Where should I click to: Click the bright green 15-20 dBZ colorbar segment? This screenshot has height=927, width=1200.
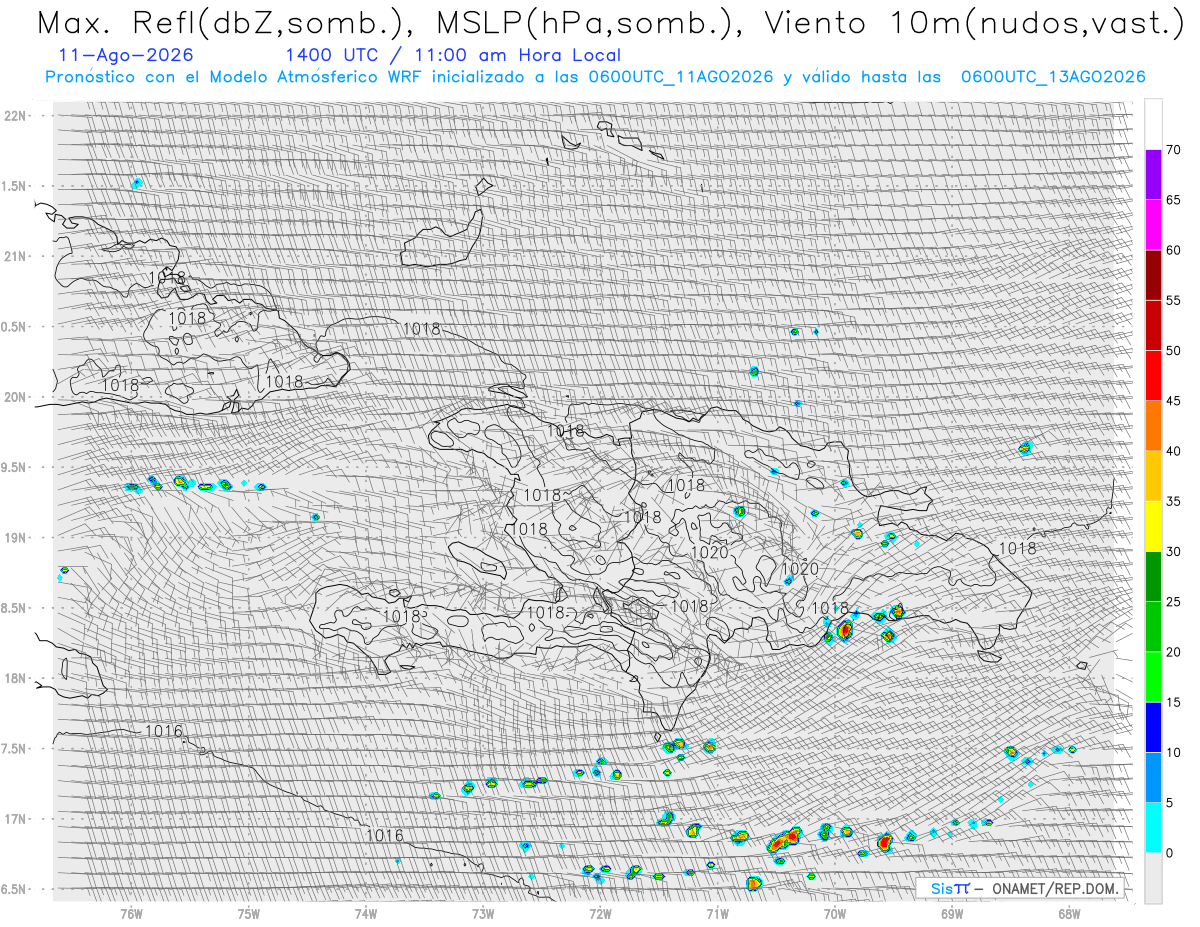(x=1153, y=677)
